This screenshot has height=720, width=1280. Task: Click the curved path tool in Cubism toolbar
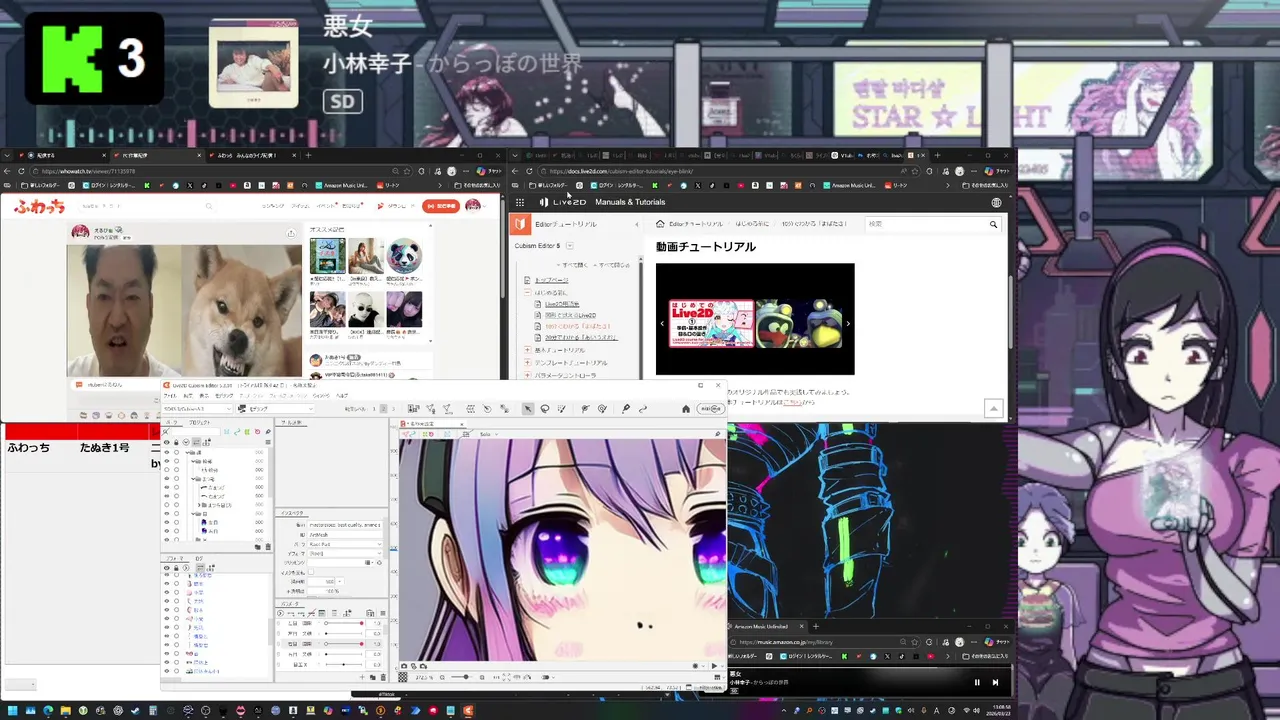coord(643,409)
